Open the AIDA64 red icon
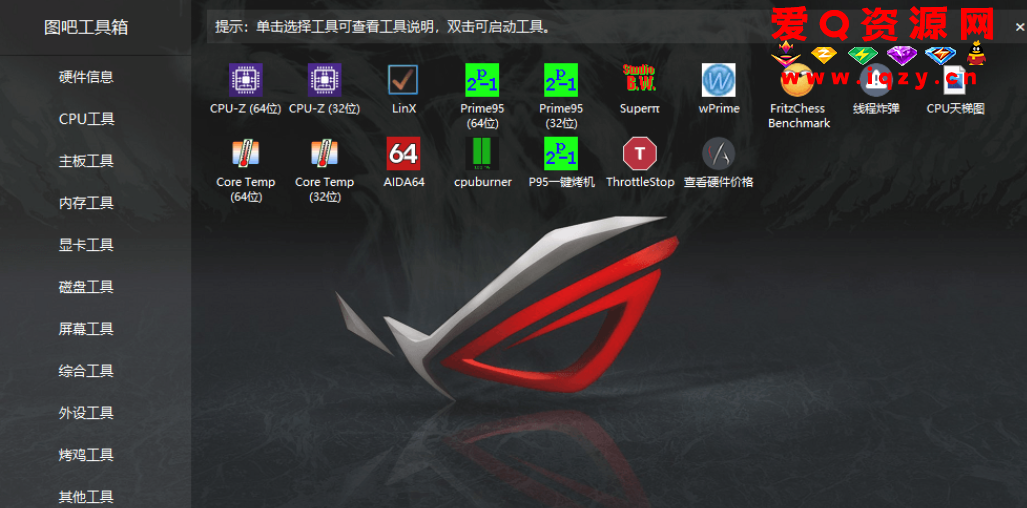Image resolution: width=1027 pixels, height=508 pixels. click(x=403, y=153)
